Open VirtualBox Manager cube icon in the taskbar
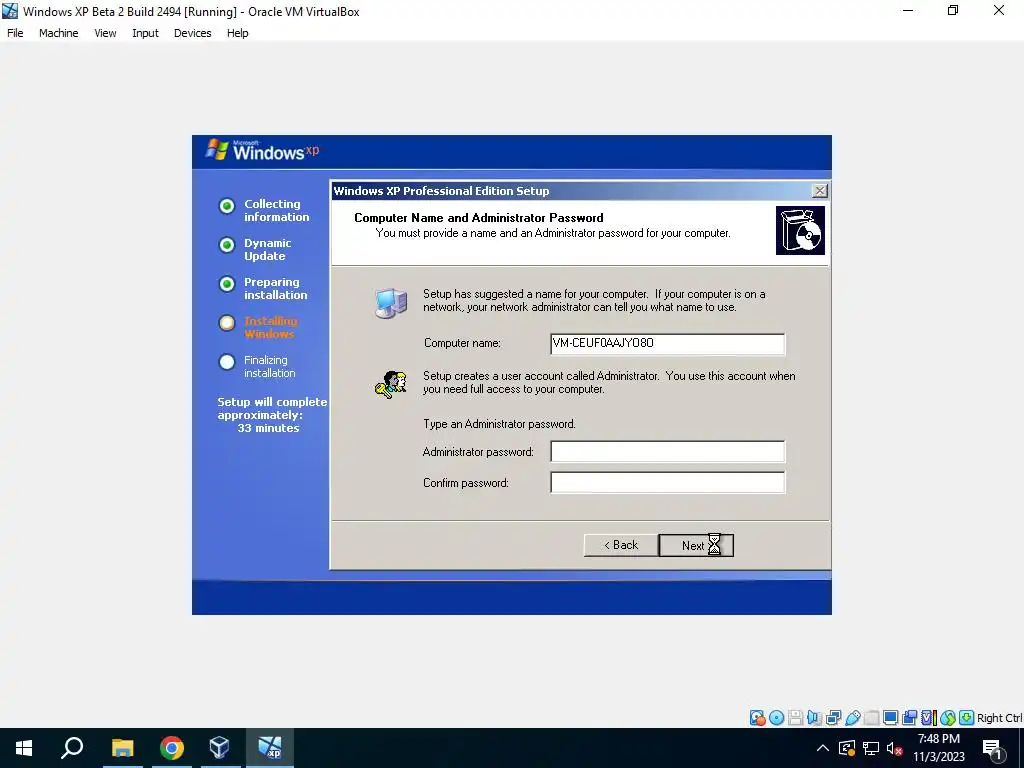This screenshot has height=768, width=1024. (x=219, y=748)
